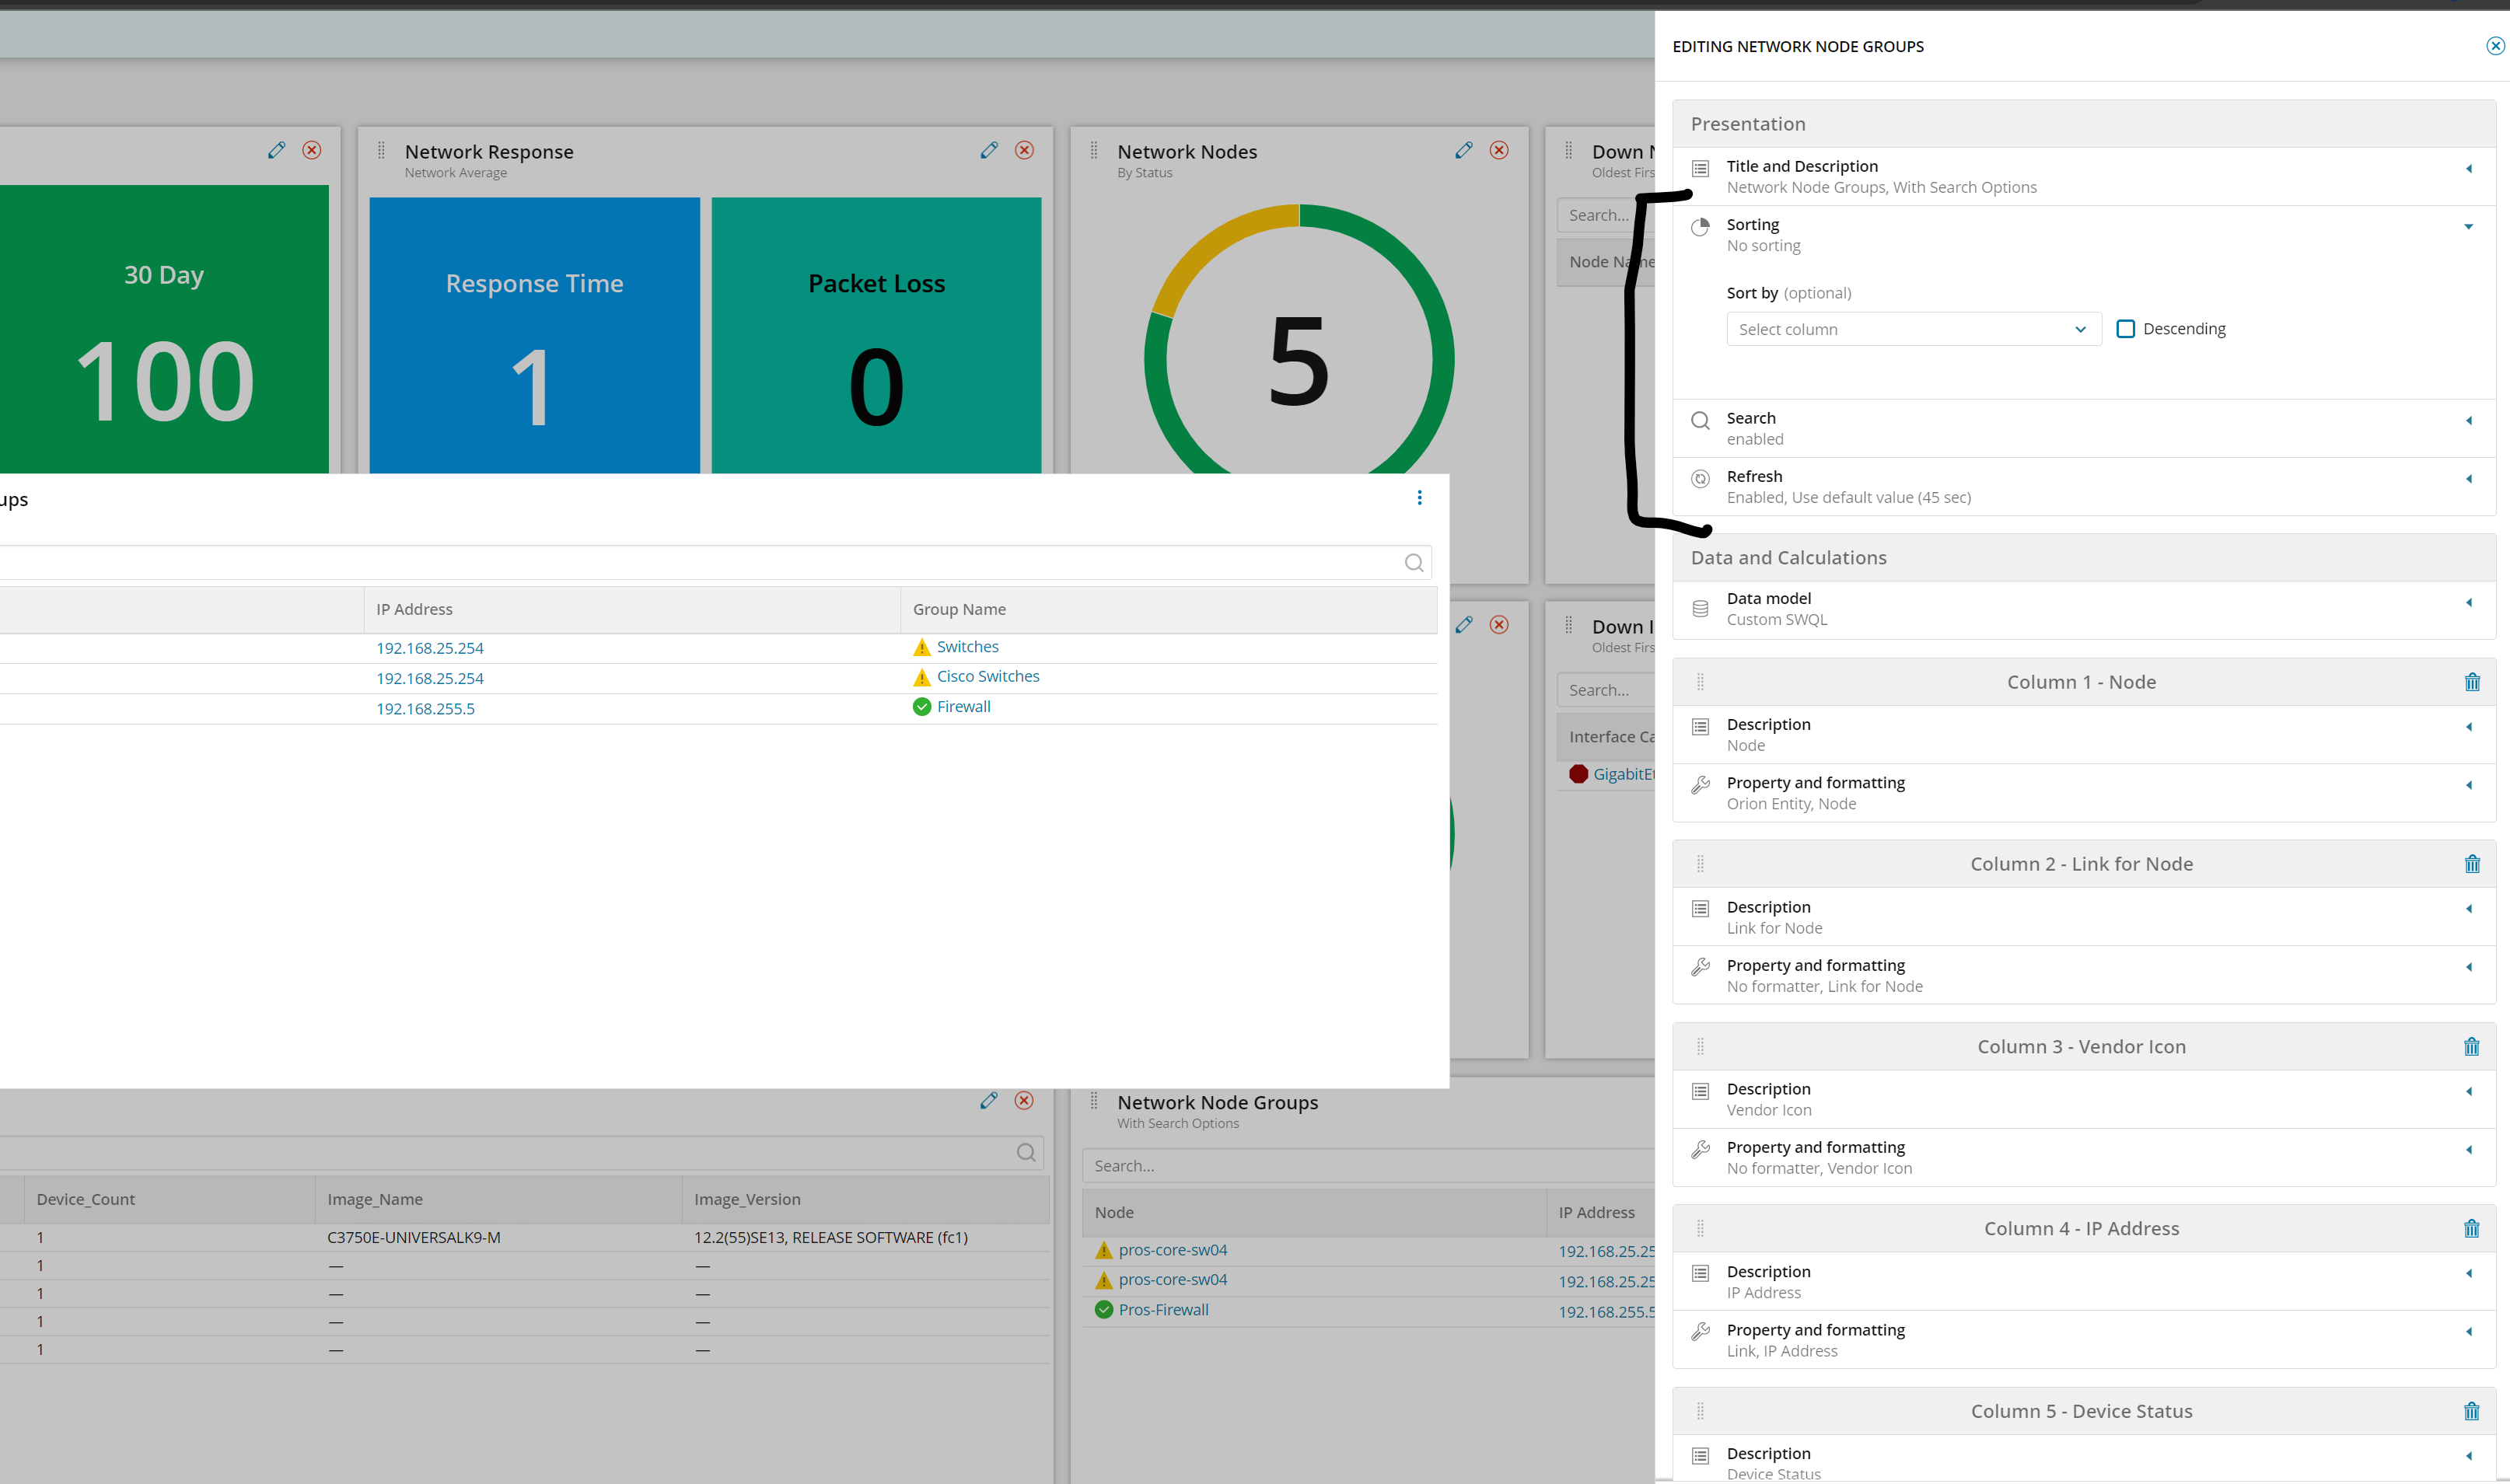2510x1484 pixels.
Task: Click the search magnifier icon in highlighted widget
Action: tap(1413, 563)
